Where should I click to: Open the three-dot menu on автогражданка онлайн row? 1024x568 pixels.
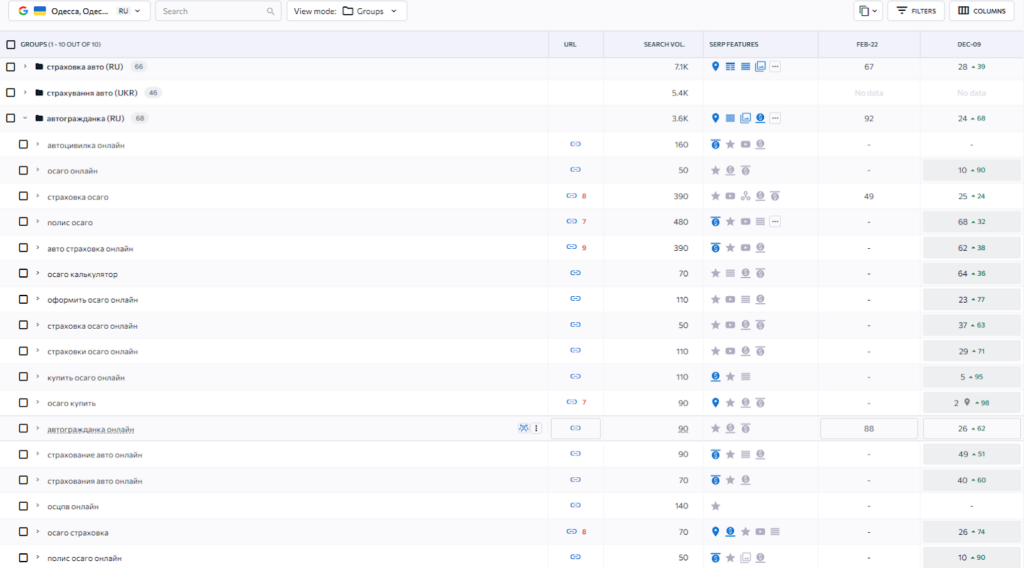[537, 428]
